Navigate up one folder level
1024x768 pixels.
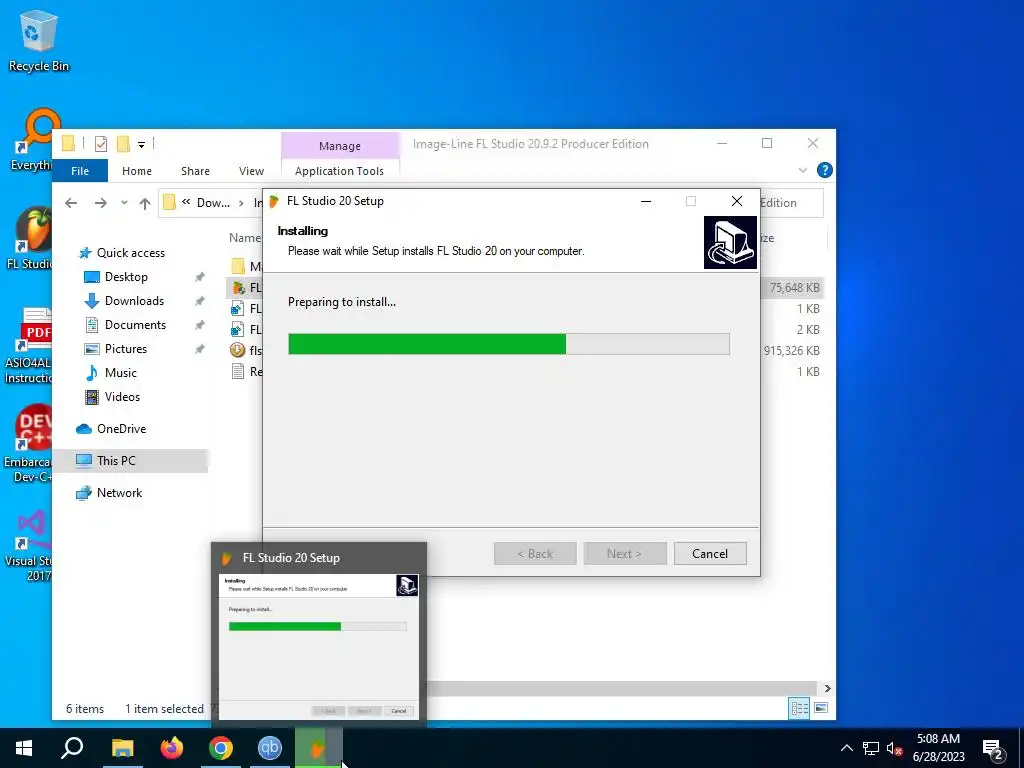pos(145,203)
